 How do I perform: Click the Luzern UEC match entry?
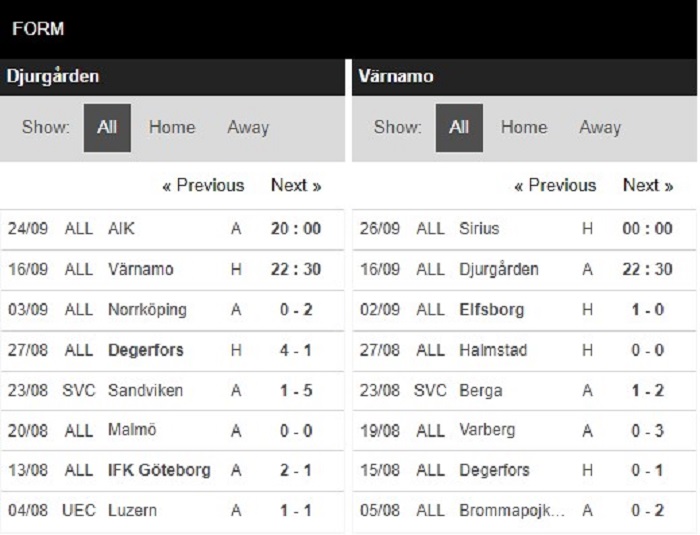click(x=172, y=510)
